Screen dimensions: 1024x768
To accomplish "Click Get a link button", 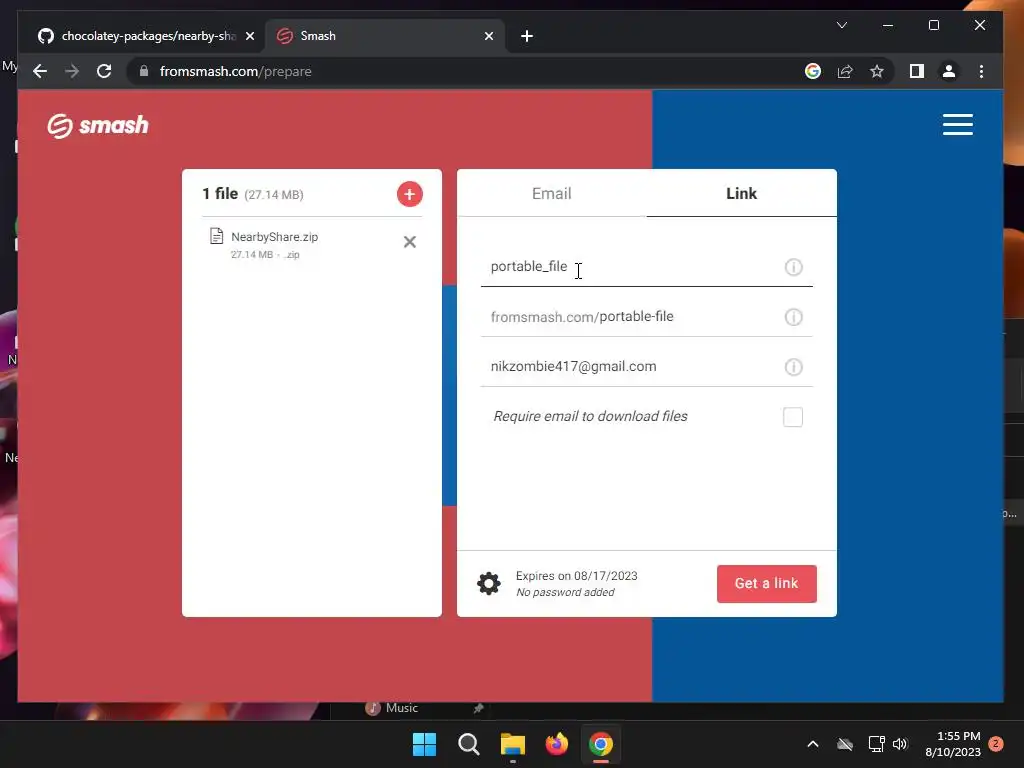I will (766, 583).
